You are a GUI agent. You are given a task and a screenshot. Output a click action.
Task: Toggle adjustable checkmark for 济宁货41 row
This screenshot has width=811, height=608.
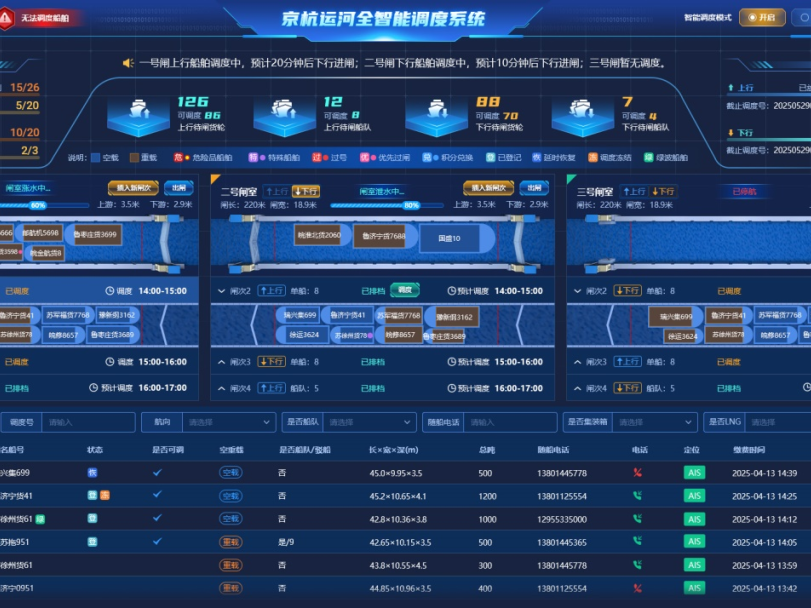tap(157, 495)
